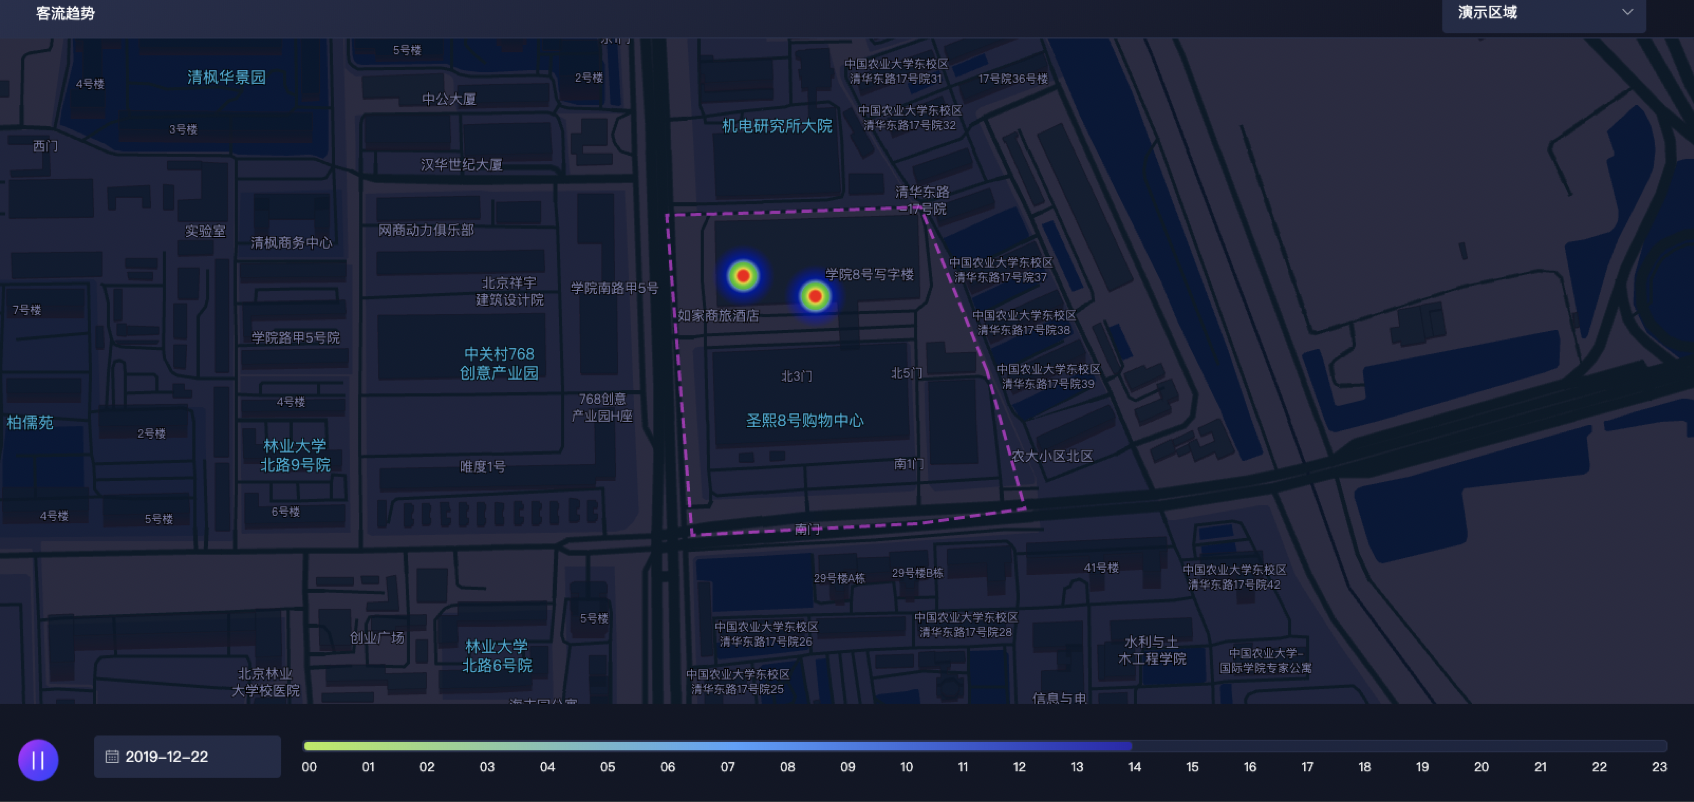1694x802 pixels.
Task: Click the timeline progress bar's gradient fill
Action: point(717,746)
